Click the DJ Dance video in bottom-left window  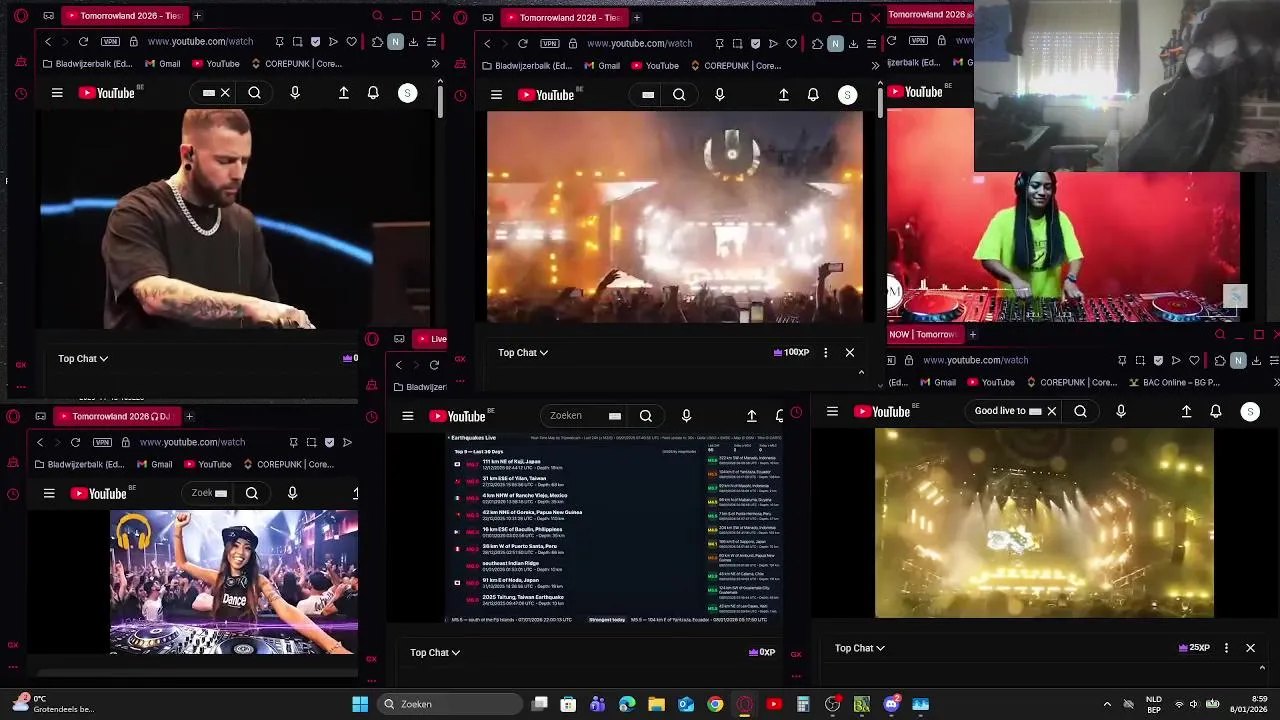click(x=234, y=582)
